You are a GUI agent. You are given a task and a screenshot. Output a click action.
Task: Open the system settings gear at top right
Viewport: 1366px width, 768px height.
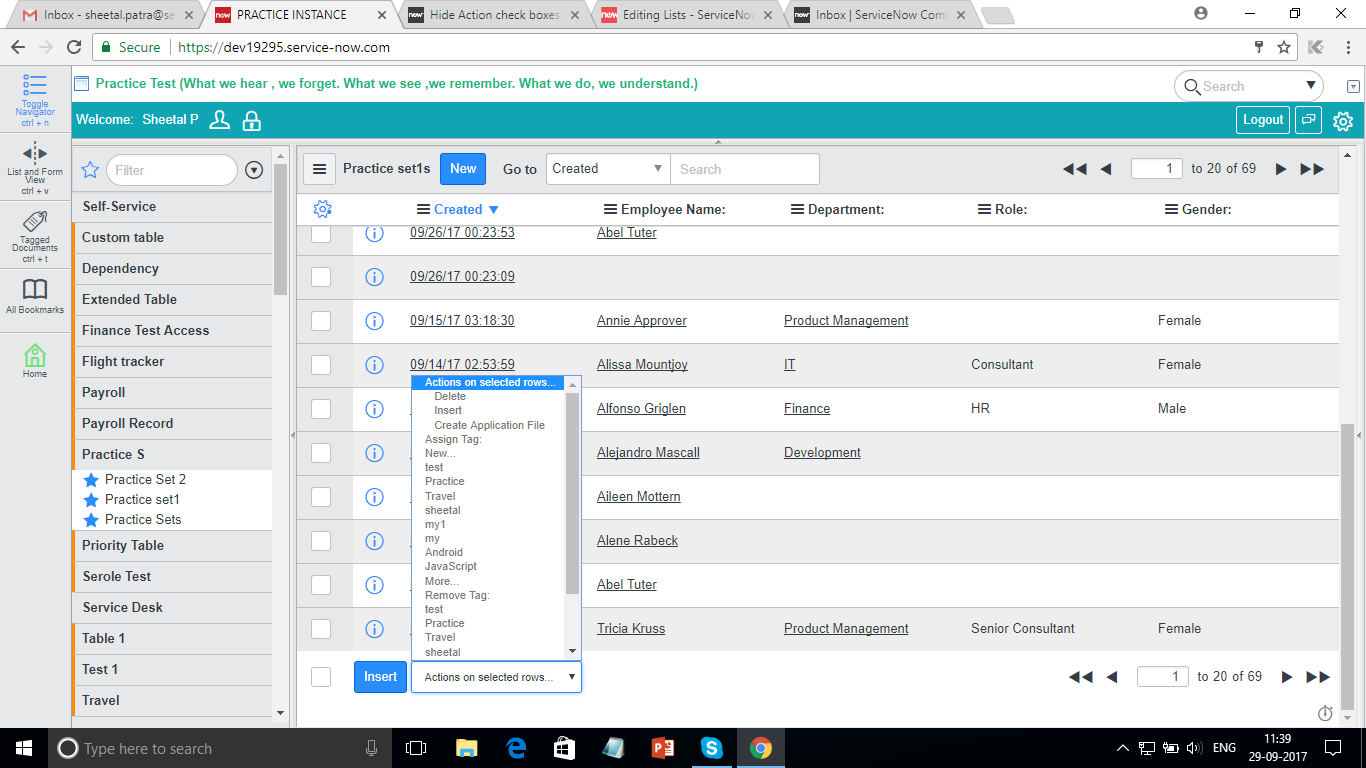[1343, 120]
